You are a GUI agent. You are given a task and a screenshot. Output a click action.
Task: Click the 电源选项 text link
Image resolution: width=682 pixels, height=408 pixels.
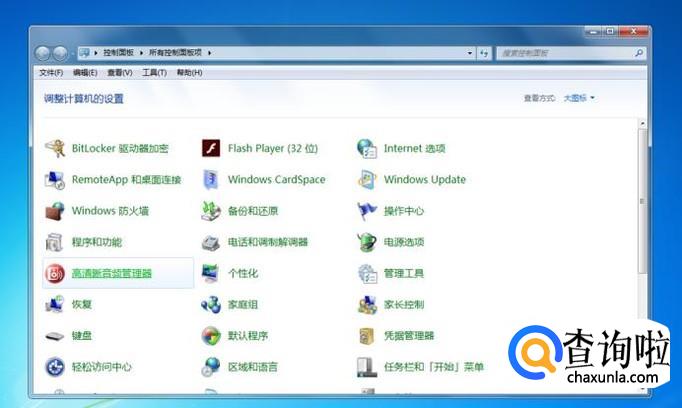404,242
